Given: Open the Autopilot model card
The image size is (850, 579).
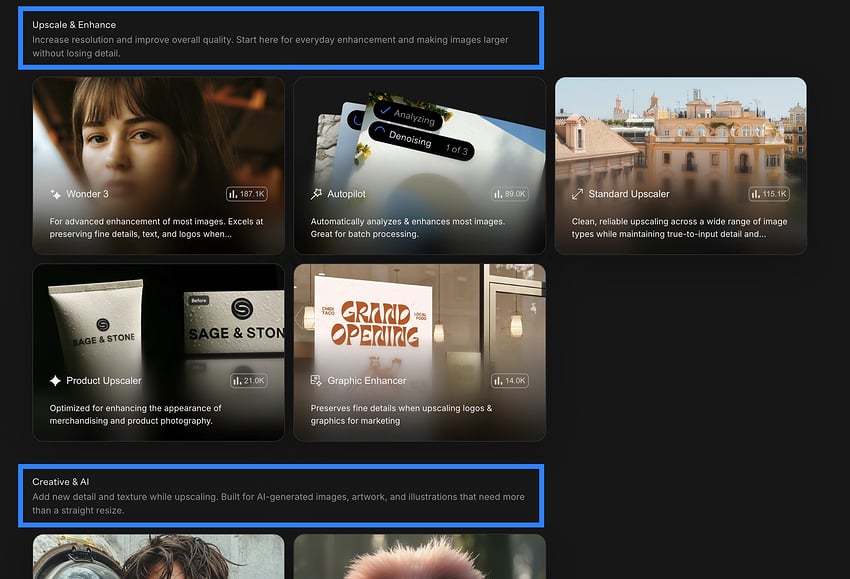Looking at the screenshot, I should 420,165.
